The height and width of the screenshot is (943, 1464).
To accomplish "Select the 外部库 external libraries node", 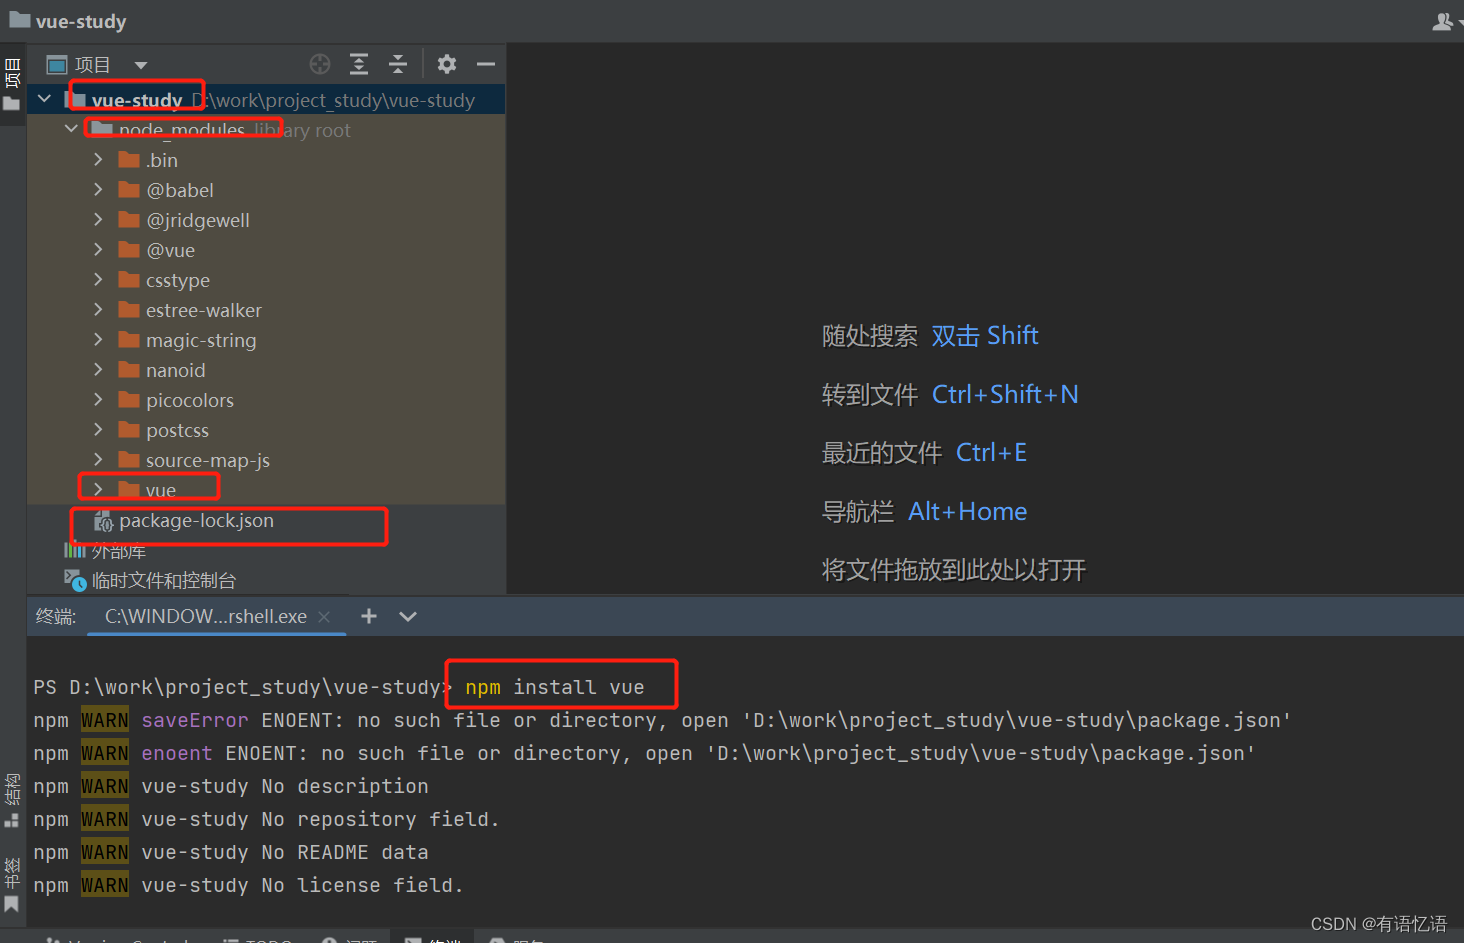I will (x=119, y=550).
